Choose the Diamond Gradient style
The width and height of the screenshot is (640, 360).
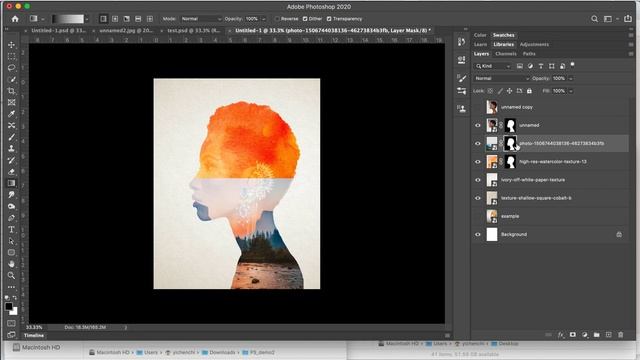[x=150, y=19]
